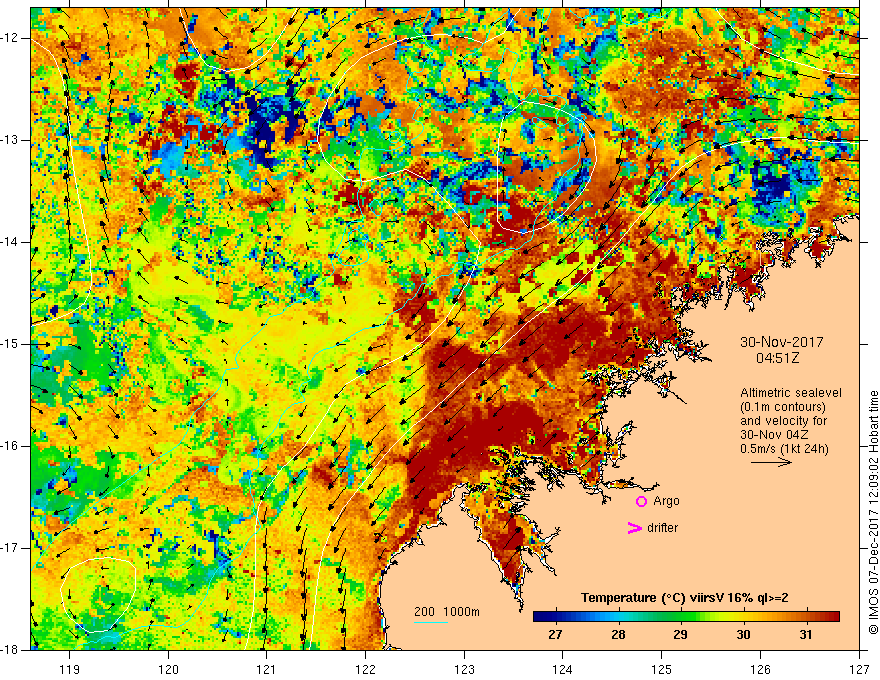880x680 pixels.
Task: Click longitude axis label 121
Action: point(267,669)
